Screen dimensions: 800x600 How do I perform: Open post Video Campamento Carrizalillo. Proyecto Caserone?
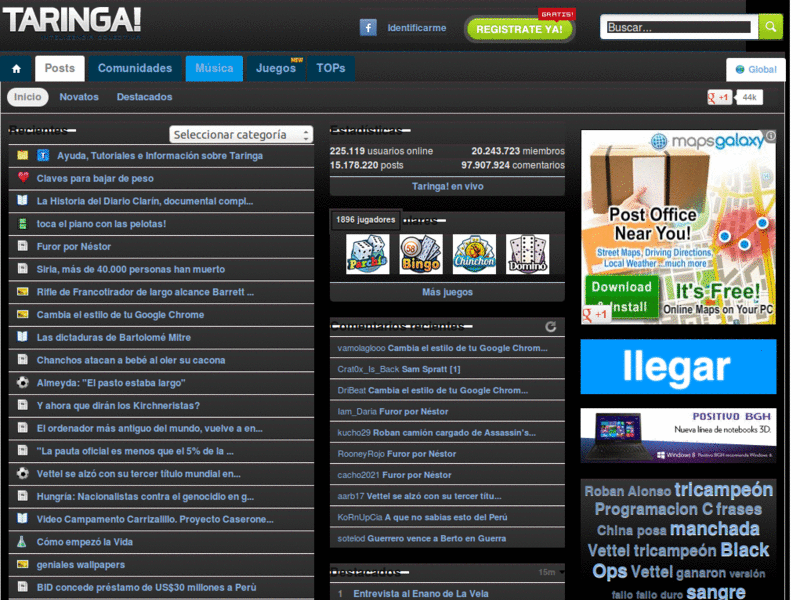tap(155, 519)
